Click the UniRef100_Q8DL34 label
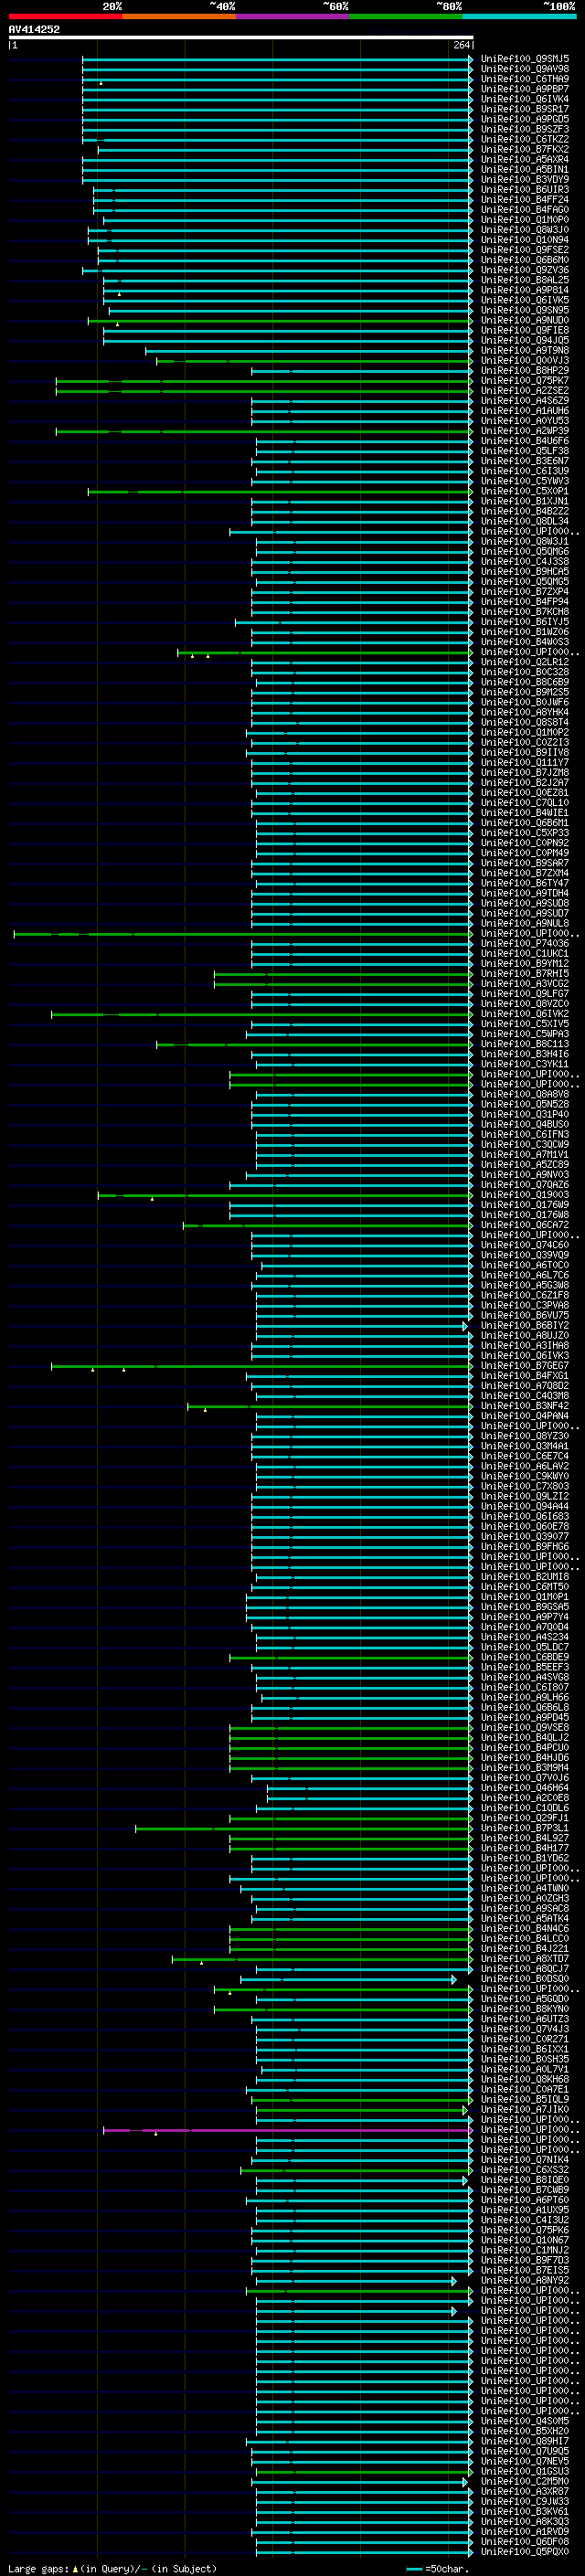 point(525,521)
